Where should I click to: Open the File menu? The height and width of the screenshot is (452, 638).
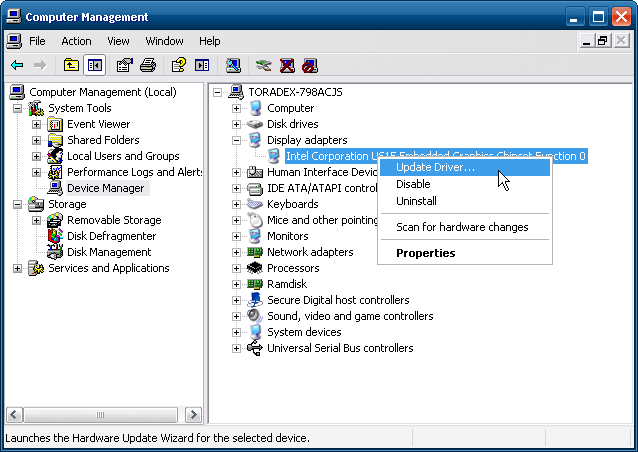coord(37,41)
